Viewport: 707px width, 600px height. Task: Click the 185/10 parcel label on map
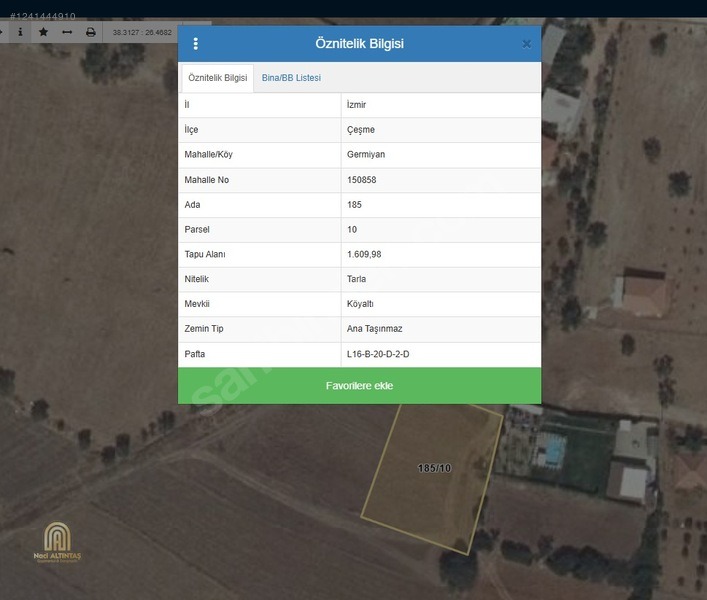point(434,468)
